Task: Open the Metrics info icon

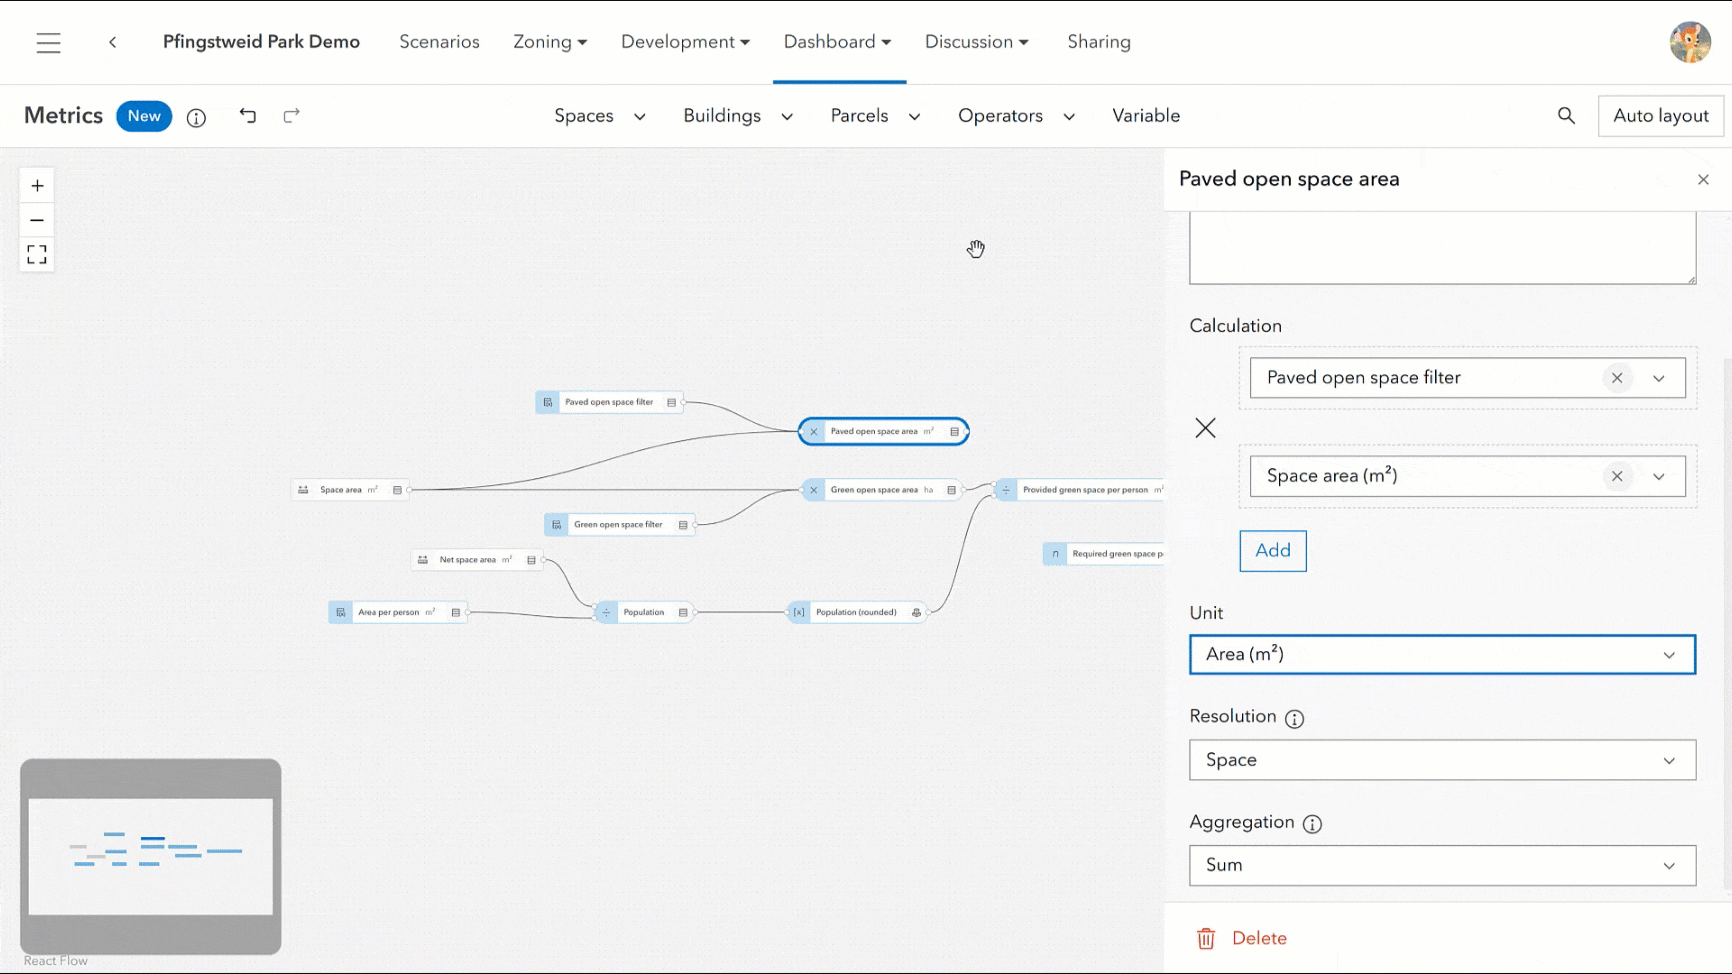Action: pos(197,118)
